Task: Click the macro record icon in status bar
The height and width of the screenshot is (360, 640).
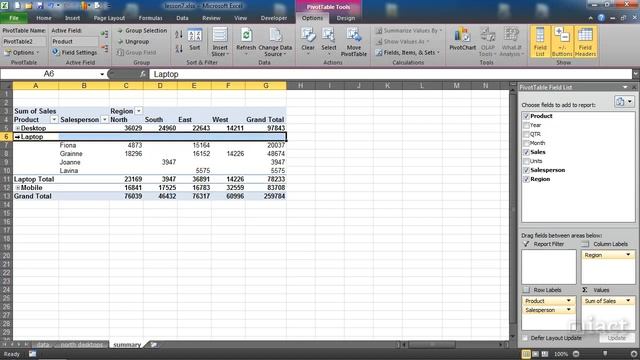Action: click(x=32, y=354)
